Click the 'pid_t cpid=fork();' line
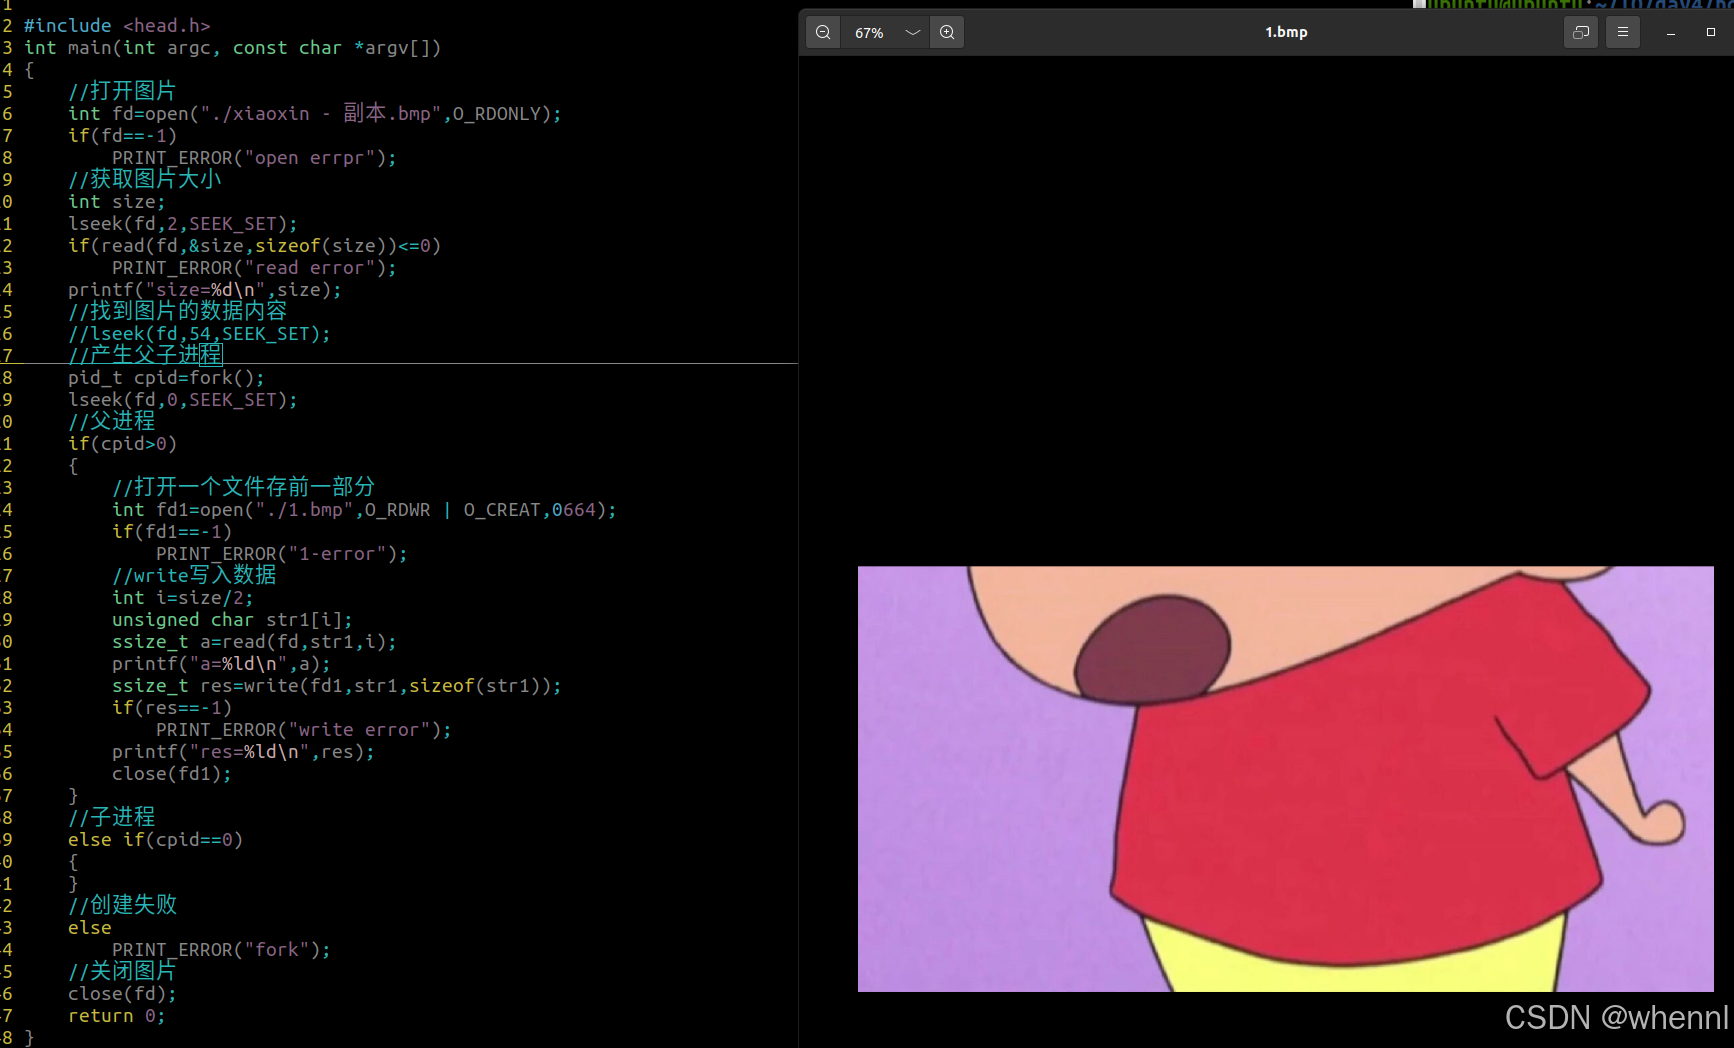Viewport: 1734px width, 1048px height. 166,377
